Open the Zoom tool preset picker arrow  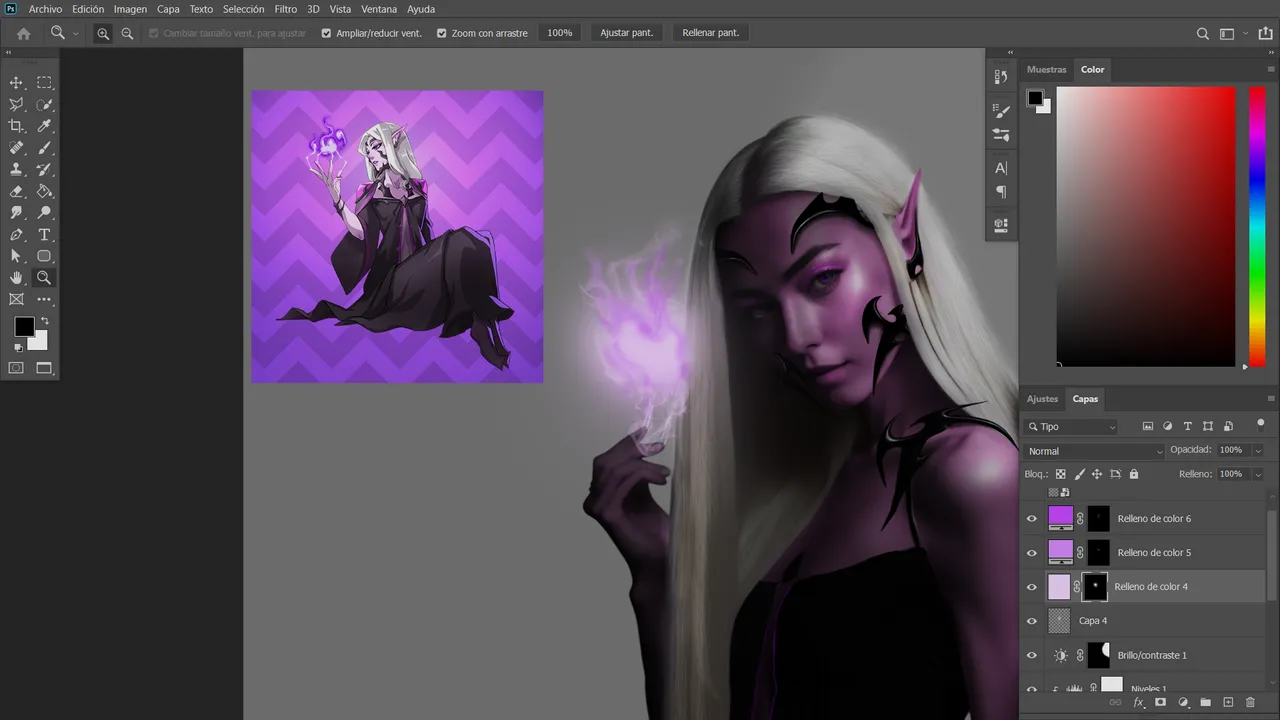75,33
